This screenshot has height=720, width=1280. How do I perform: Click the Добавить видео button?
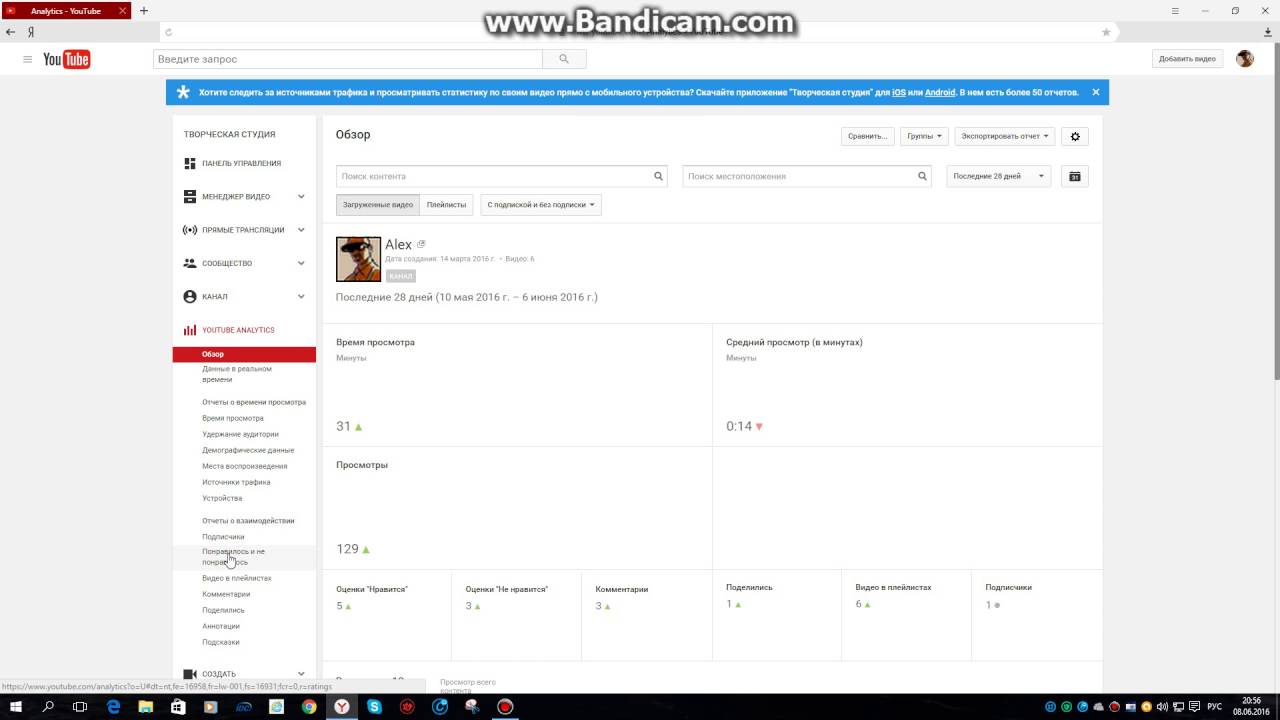(1187, 59)
